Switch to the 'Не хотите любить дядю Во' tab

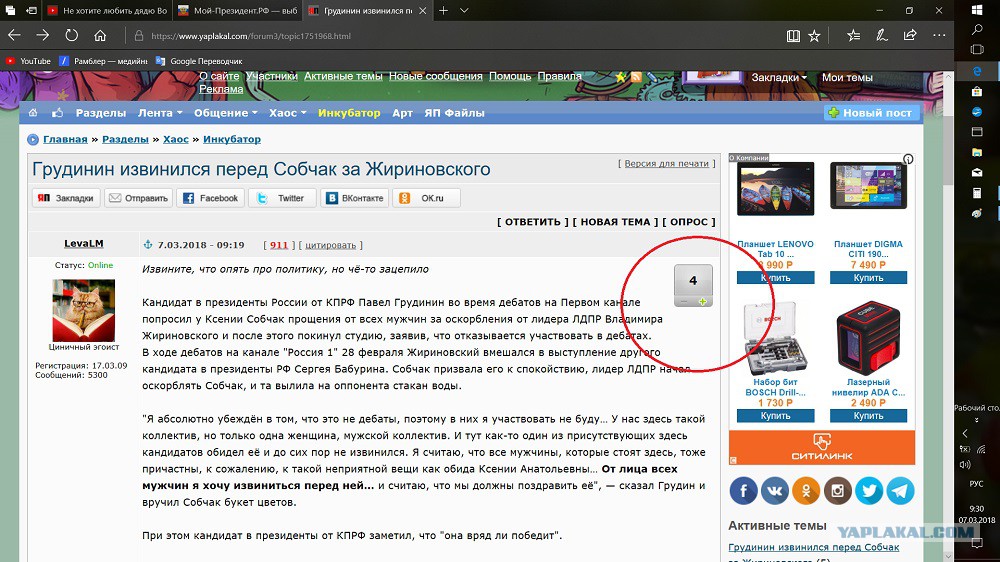coord(107,10)
